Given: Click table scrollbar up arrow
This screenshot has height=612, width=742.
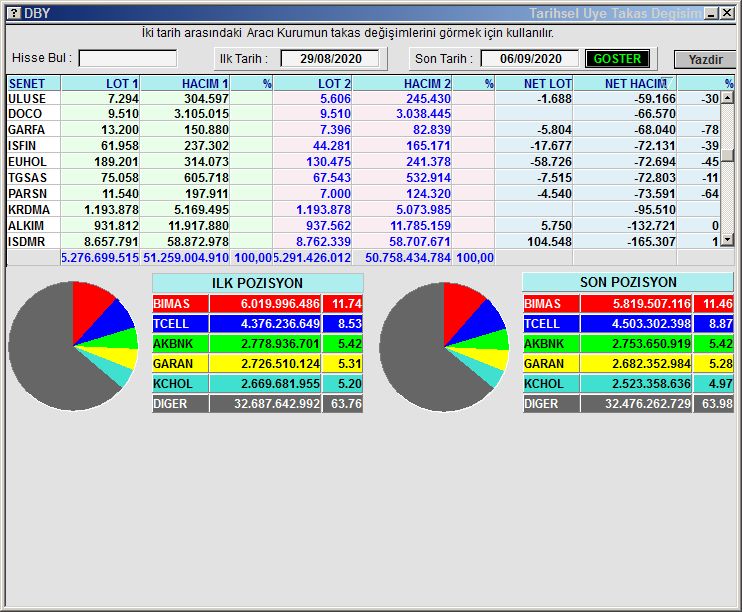Looking at the screenshot, I should [x=727, y=98].
